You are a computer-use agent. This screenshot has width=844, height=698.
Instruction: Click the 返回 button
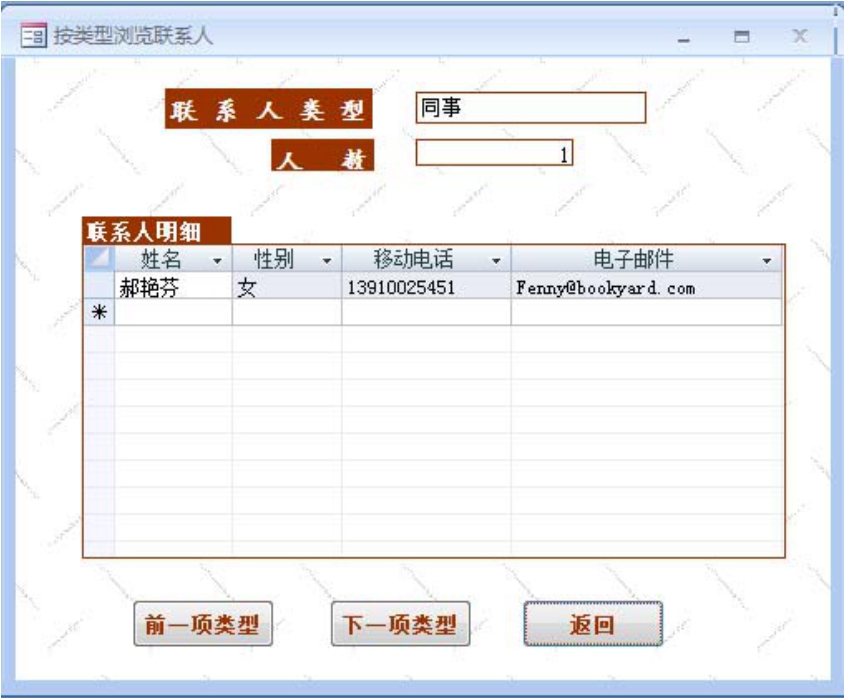click(593, 625)
